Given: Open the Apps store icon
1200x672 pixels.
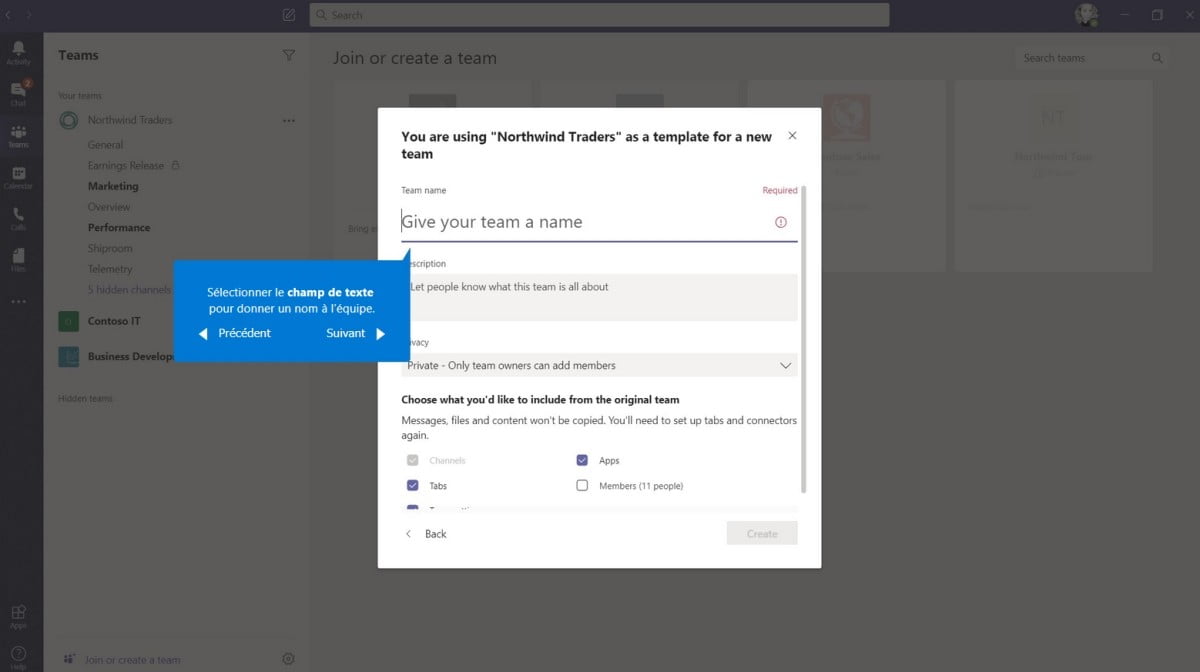Looking at the screenshot, I should click(x=18, y=616).
